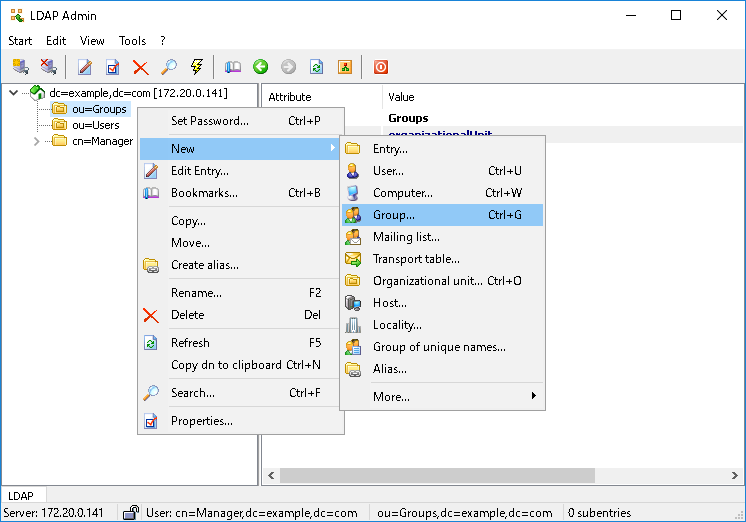Choose Search... from context menu

[241, 393]
